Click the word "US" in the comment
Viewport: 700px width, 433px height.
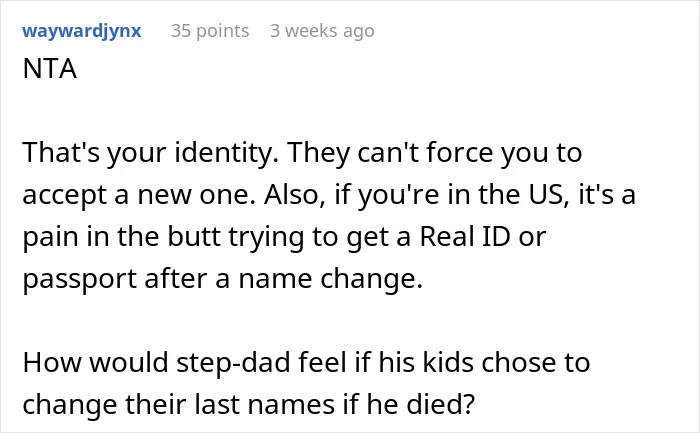546,195
